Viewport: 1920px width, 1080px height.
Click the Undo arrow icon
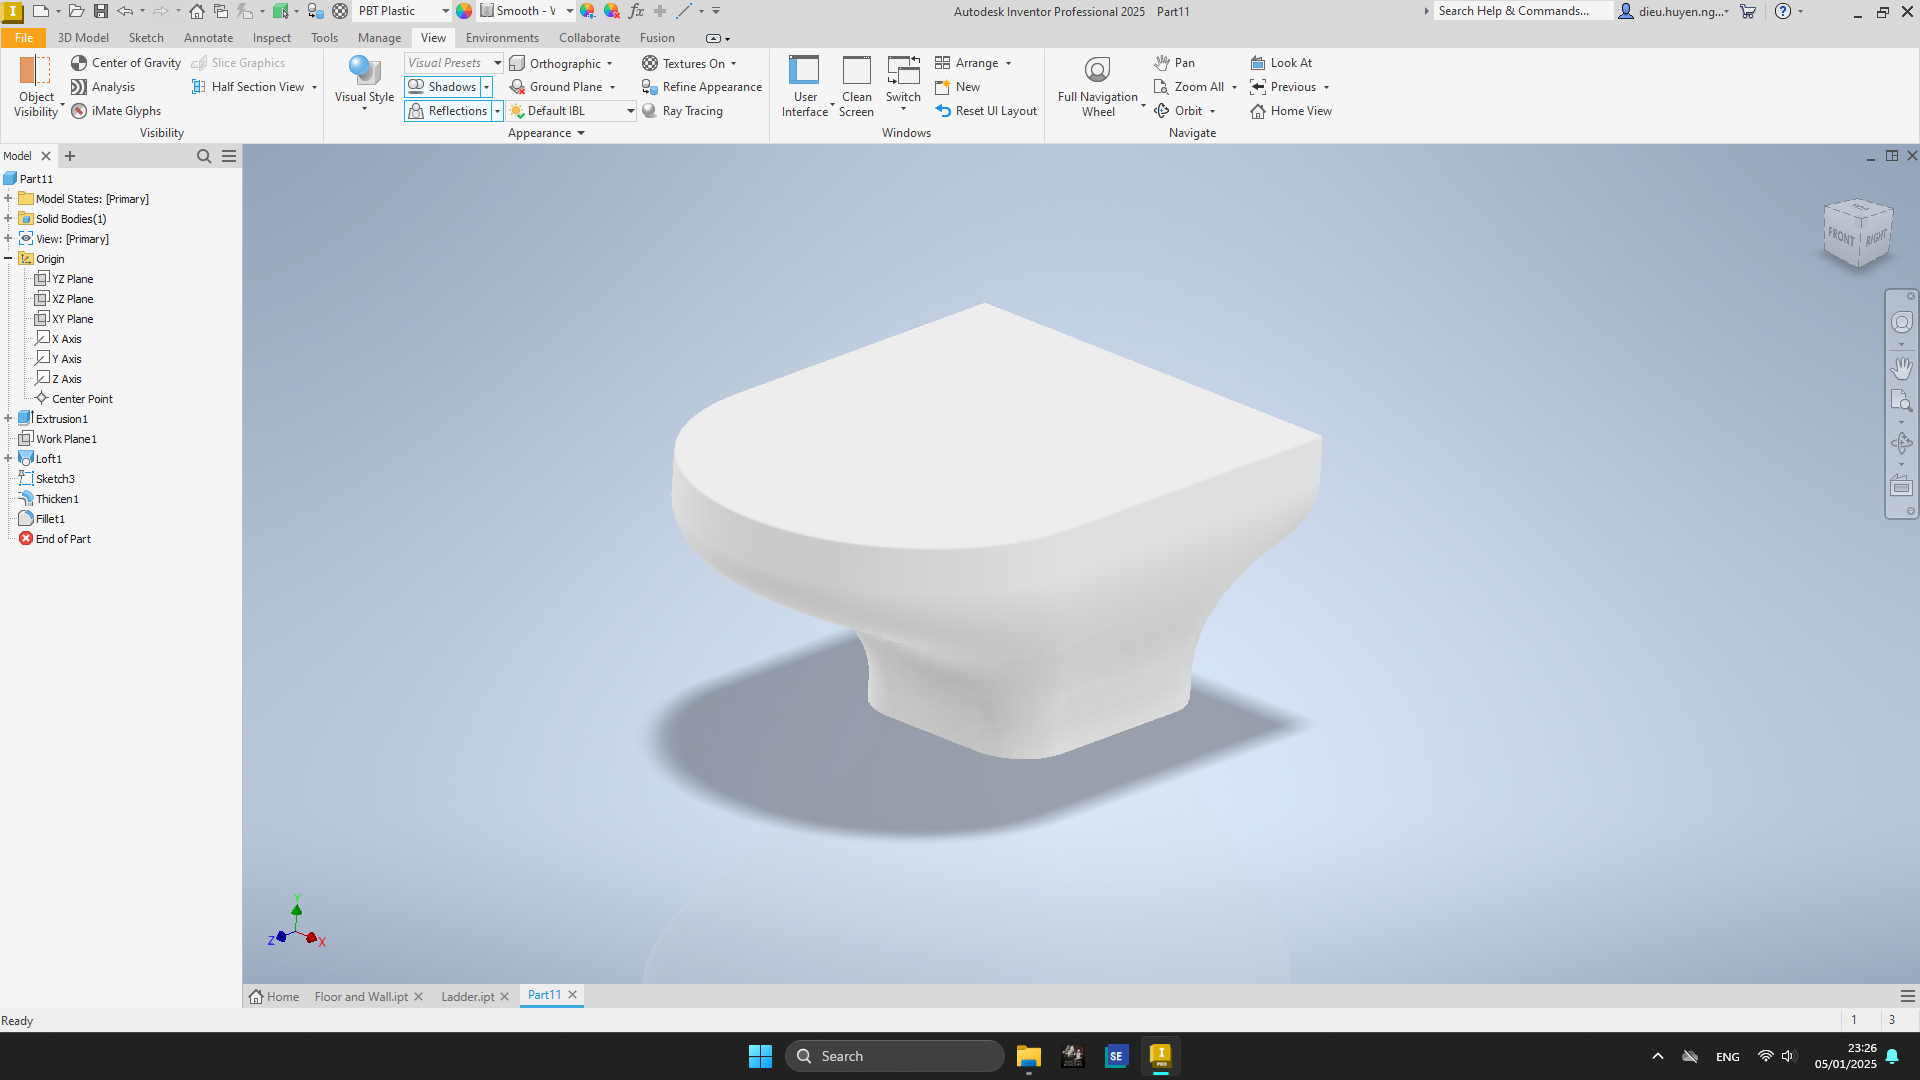(x=125, y=11)
